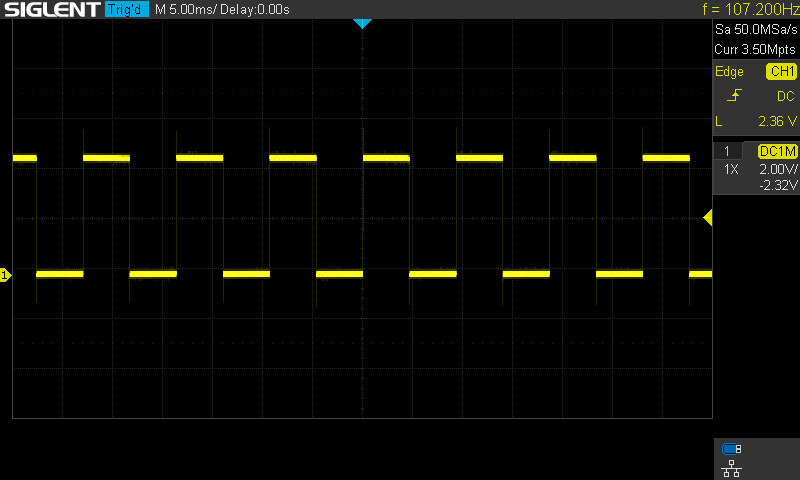Click the 2.00V/ vertical scale value
800x480 pixels.
(x=776, y=170)
